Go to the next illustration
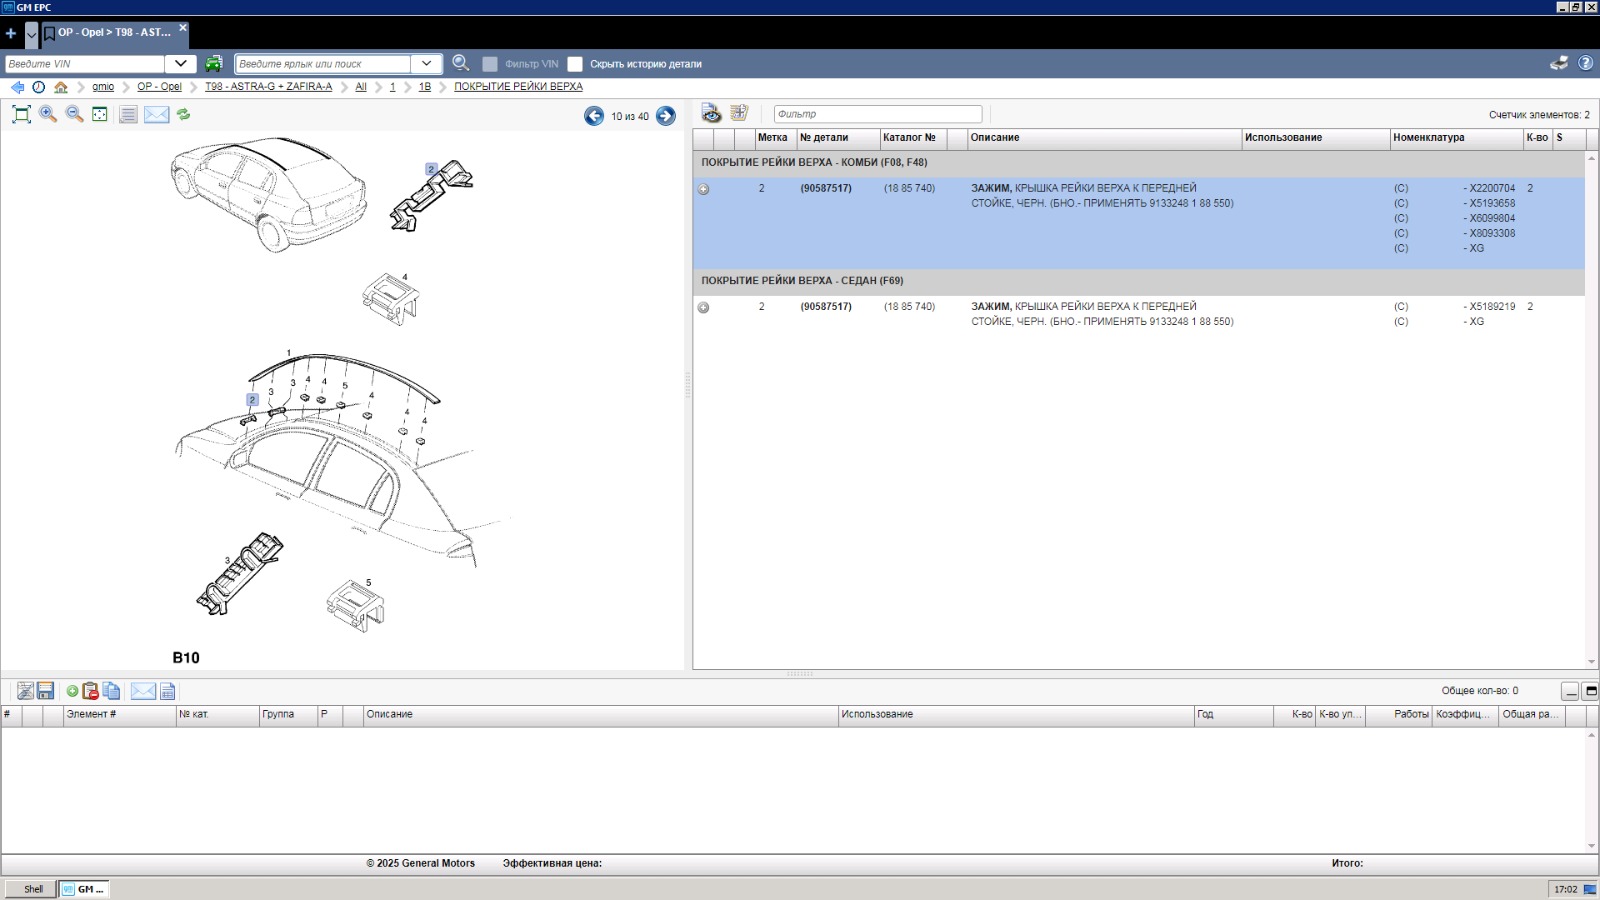This screenshot has height=900, width=1600. tap(666, 116)
